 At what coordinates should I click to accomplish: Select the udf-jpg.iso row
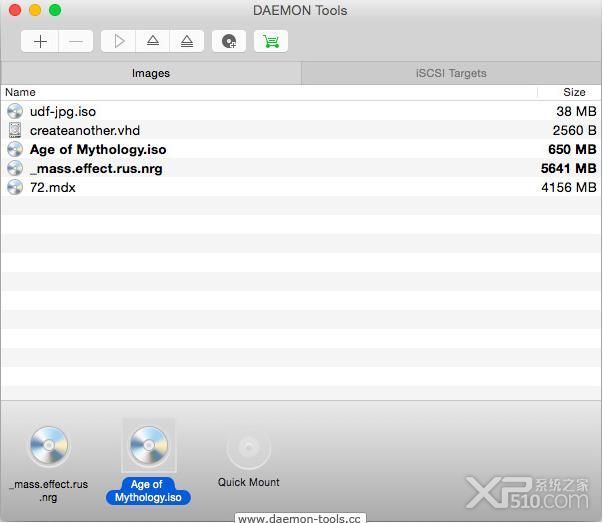pyautogui.click(x=301, y=112)
